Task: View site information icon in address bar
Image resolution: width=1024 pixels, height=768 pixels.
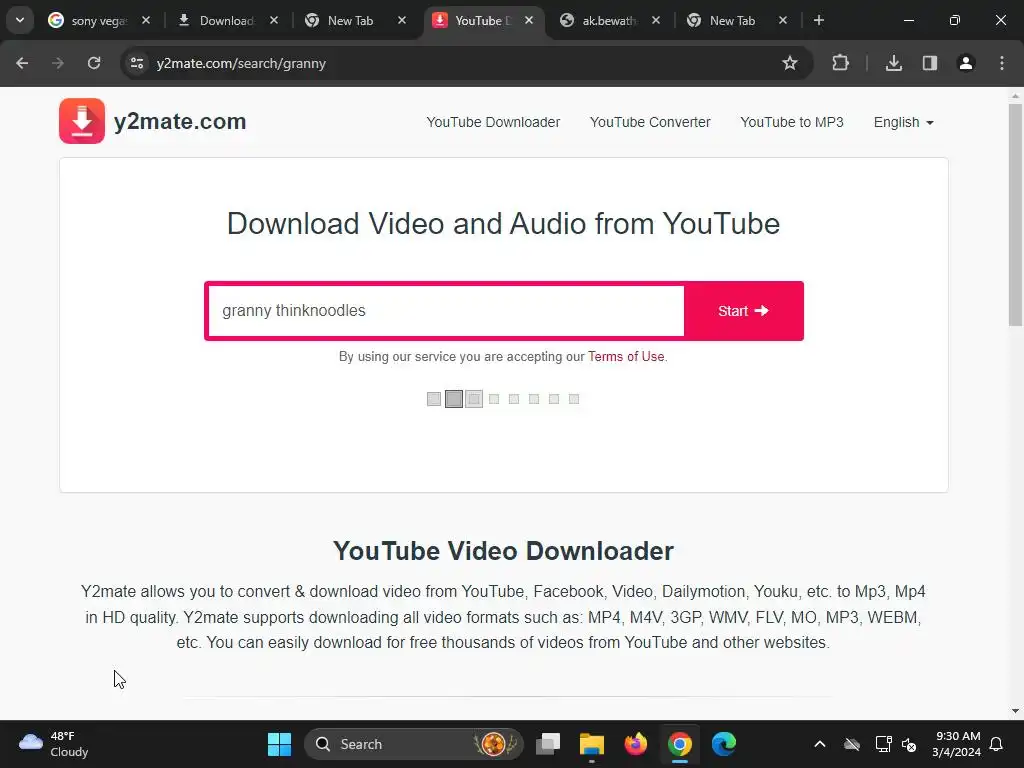Action: (x=136, y=63)
